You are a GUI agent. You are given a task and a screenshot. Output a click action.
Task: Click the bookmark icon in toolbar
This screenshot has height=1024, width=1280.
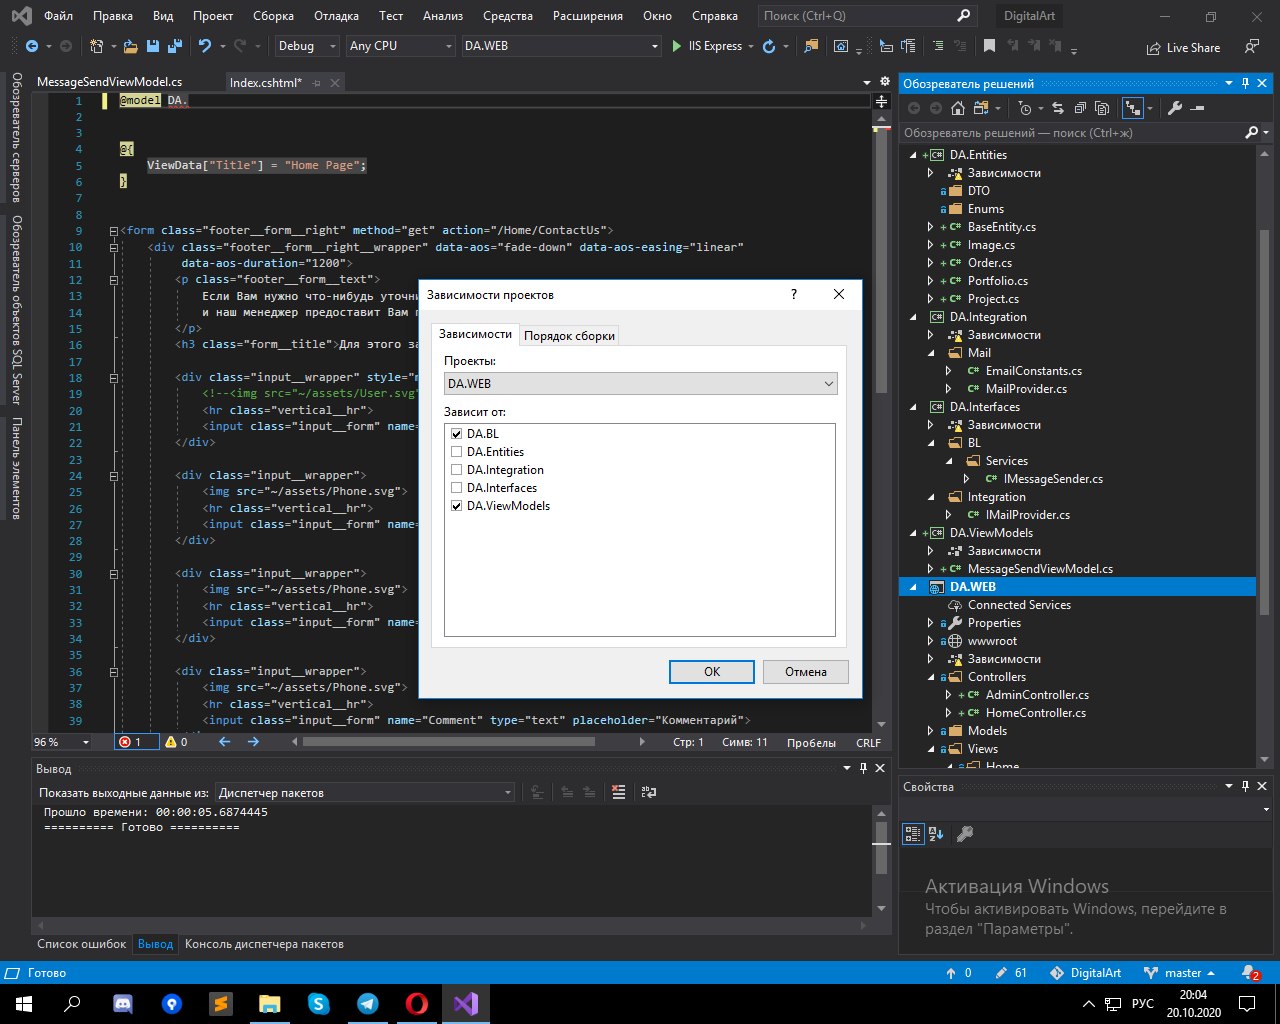(x=989, y=46)
